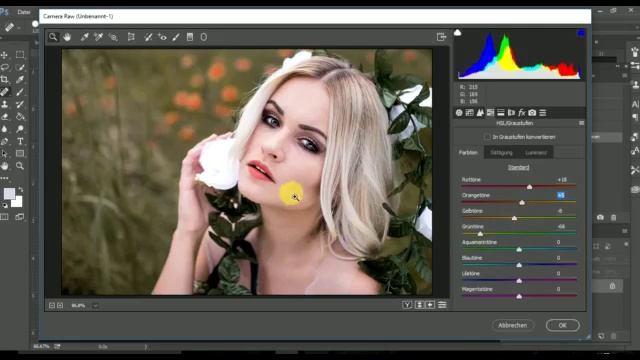Image resolution: width=640 pixels, height=360 pixels.
Task: Select the Spot Removal tool
Action: [x=148, y=37]
